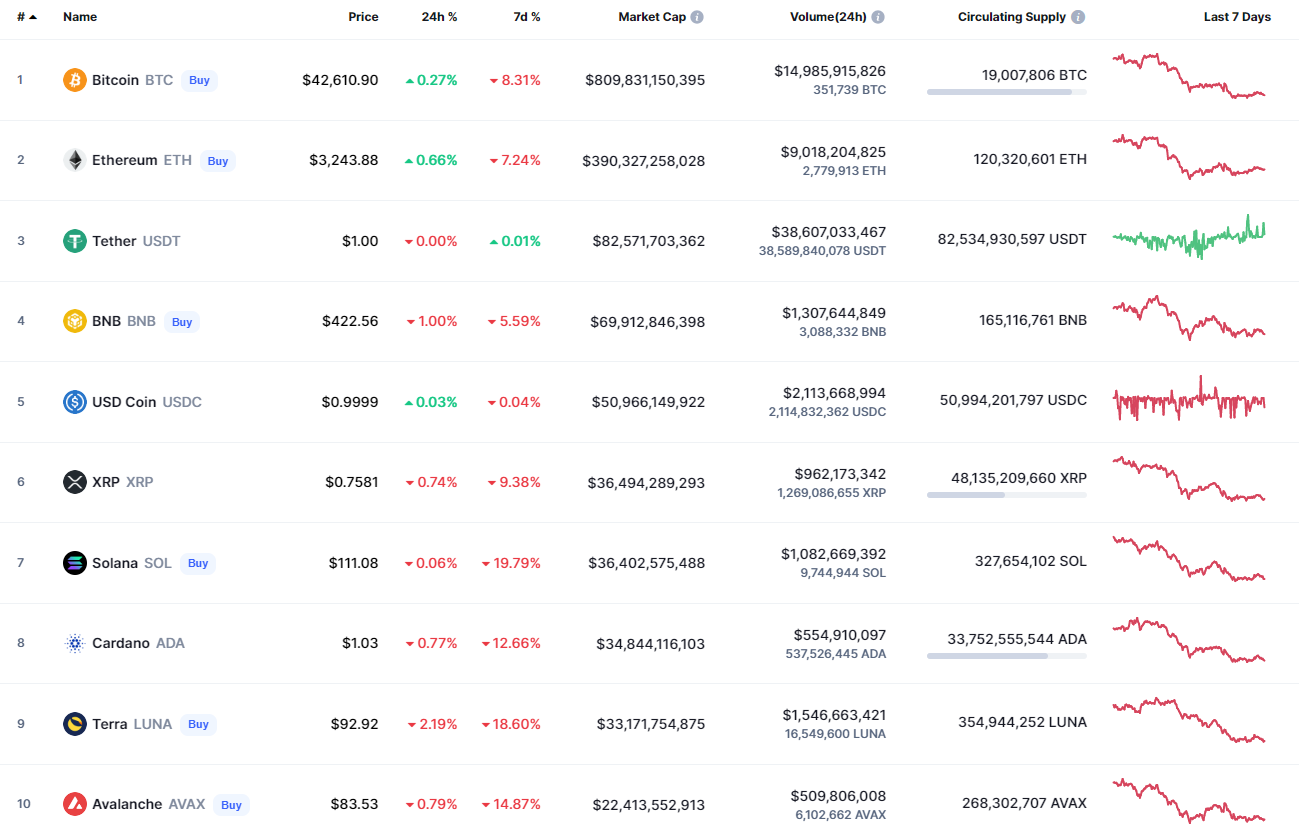1299x837 pixels.
Task: Click the Solana logo icon
Action: 75,563
